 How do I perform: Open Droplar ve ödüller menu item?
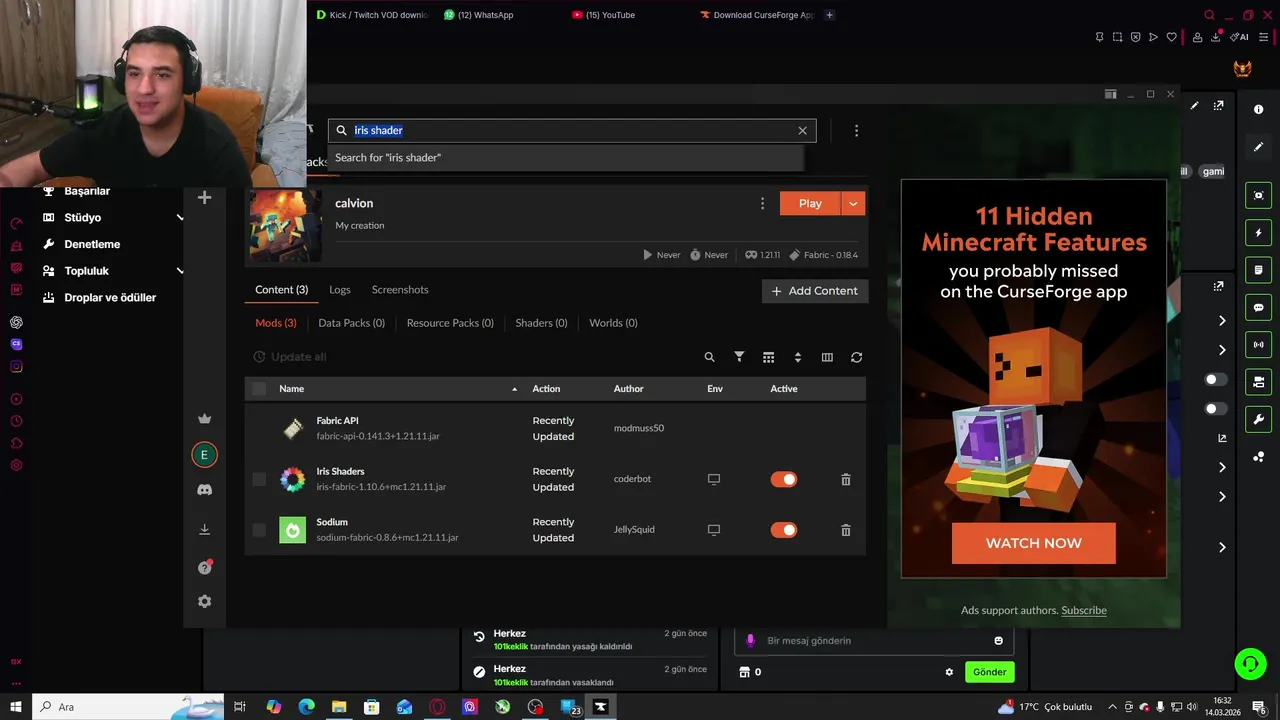click(110, 298)
